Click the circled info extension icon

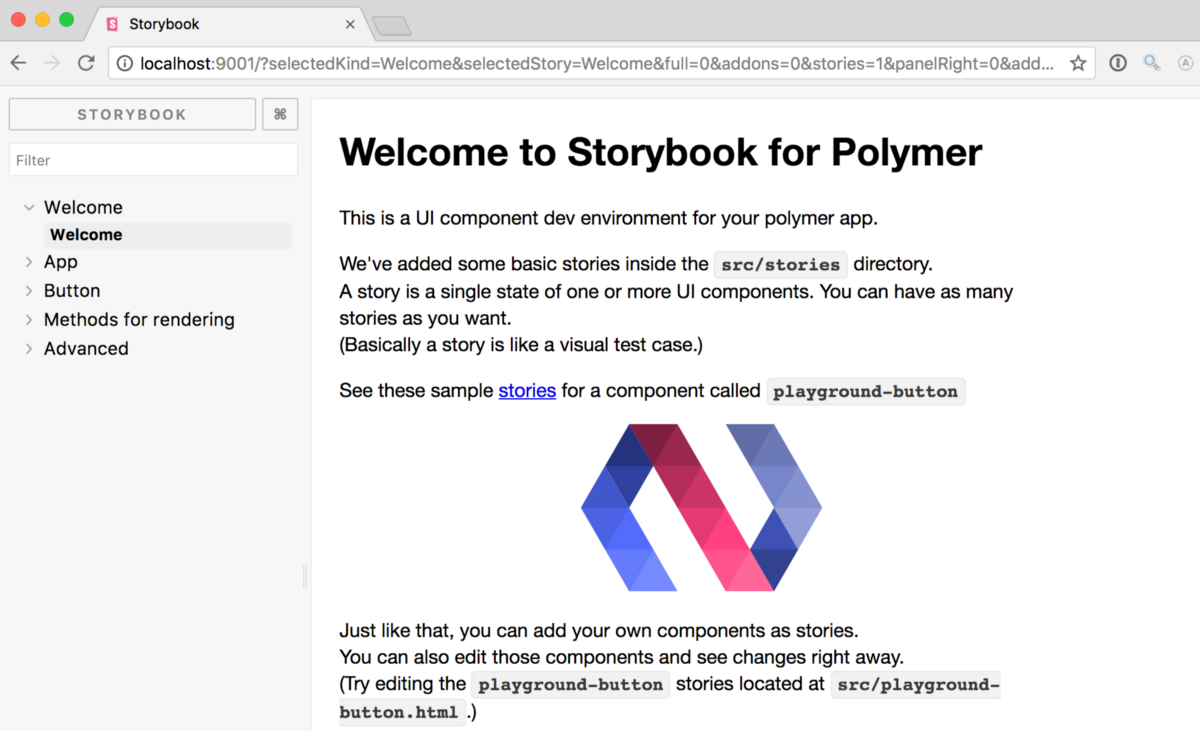coord(1118,63)
